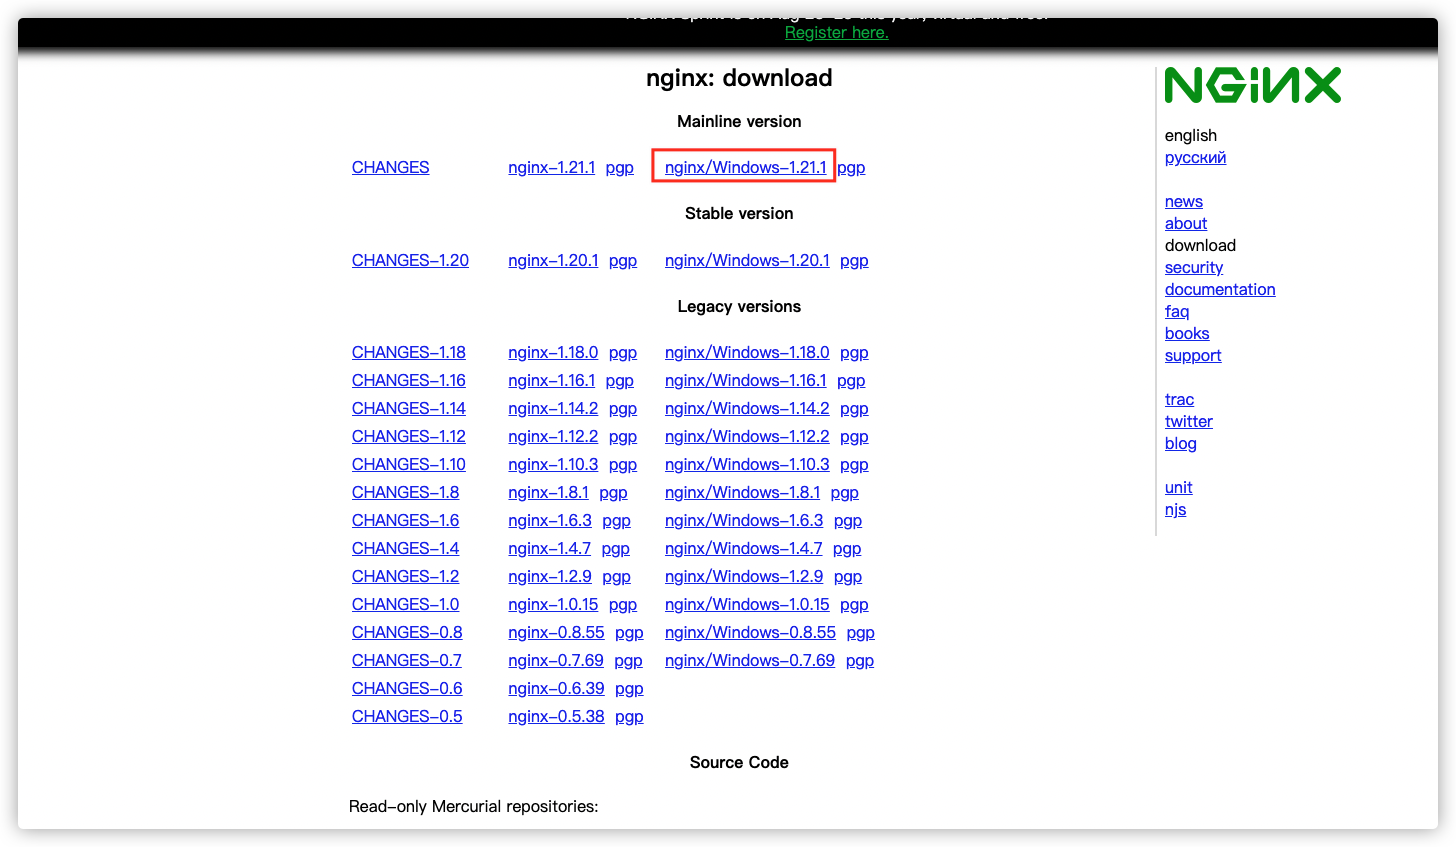Click the NGINX logo

coord(1252,86)
